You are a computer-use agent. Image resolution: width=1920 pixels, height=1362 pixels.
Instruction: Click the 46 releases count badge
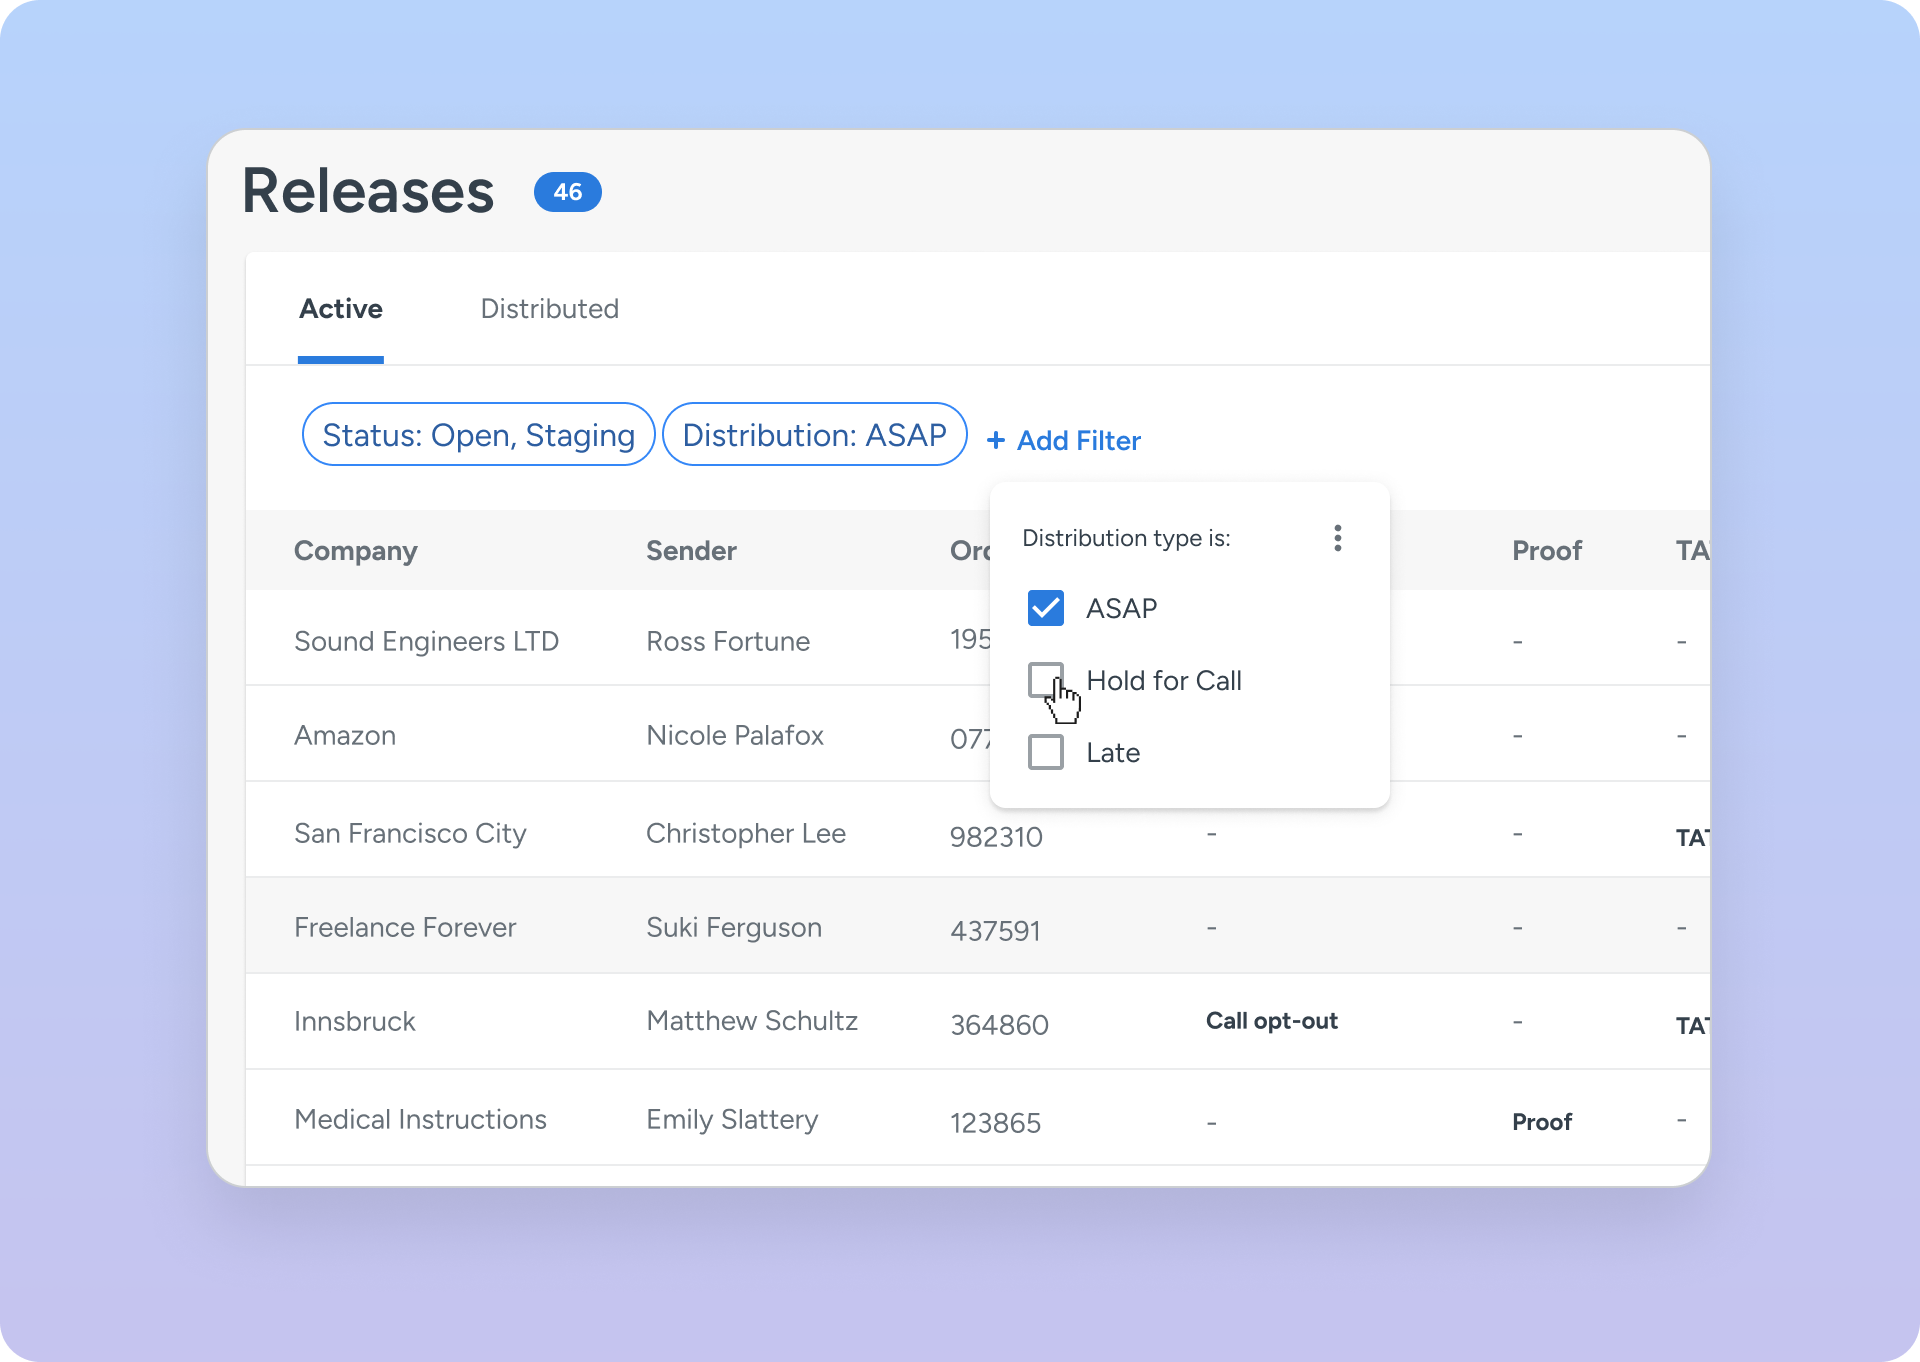(567, 192)
